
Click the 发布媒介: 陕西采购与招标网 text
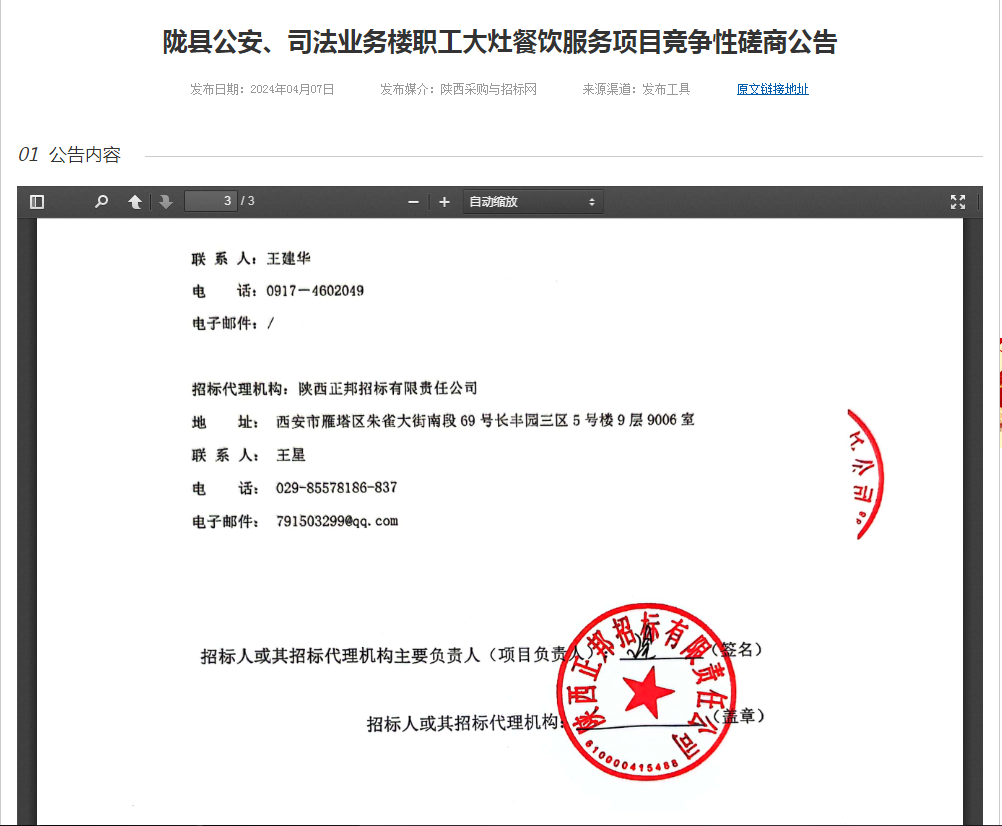click(x=458, y=89)
